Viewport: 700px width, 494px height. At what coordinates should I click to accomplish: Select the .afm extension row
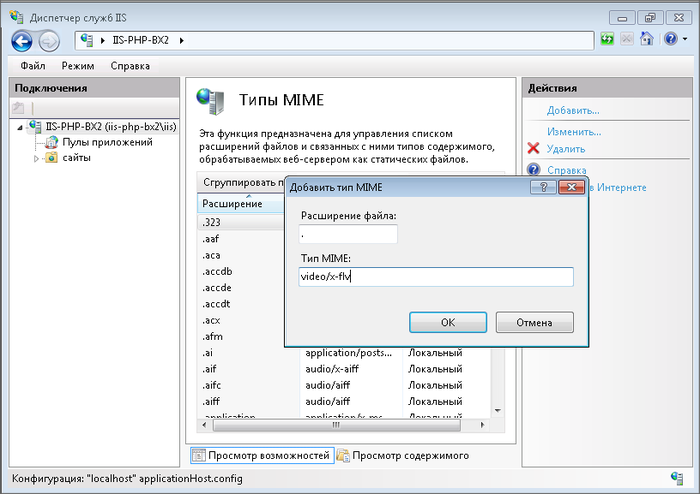pyautogui.click(x=241, y=336)
